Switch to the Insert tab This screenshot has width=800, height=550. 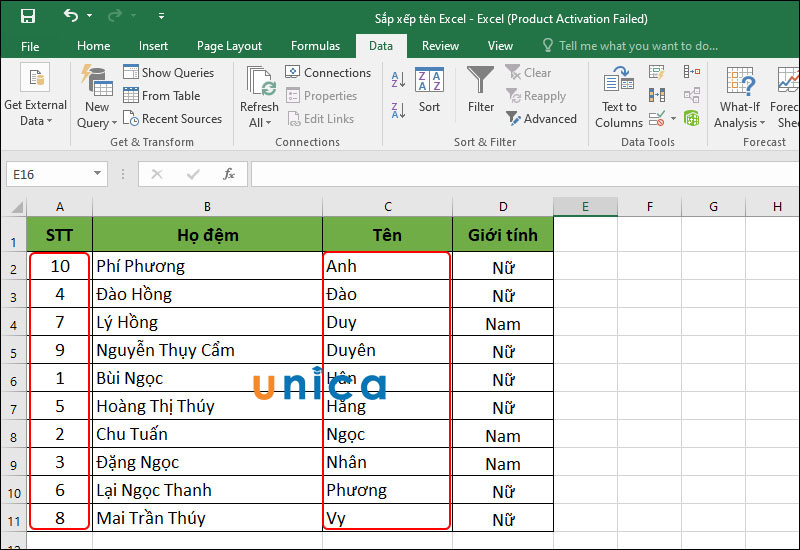point(153,46)
